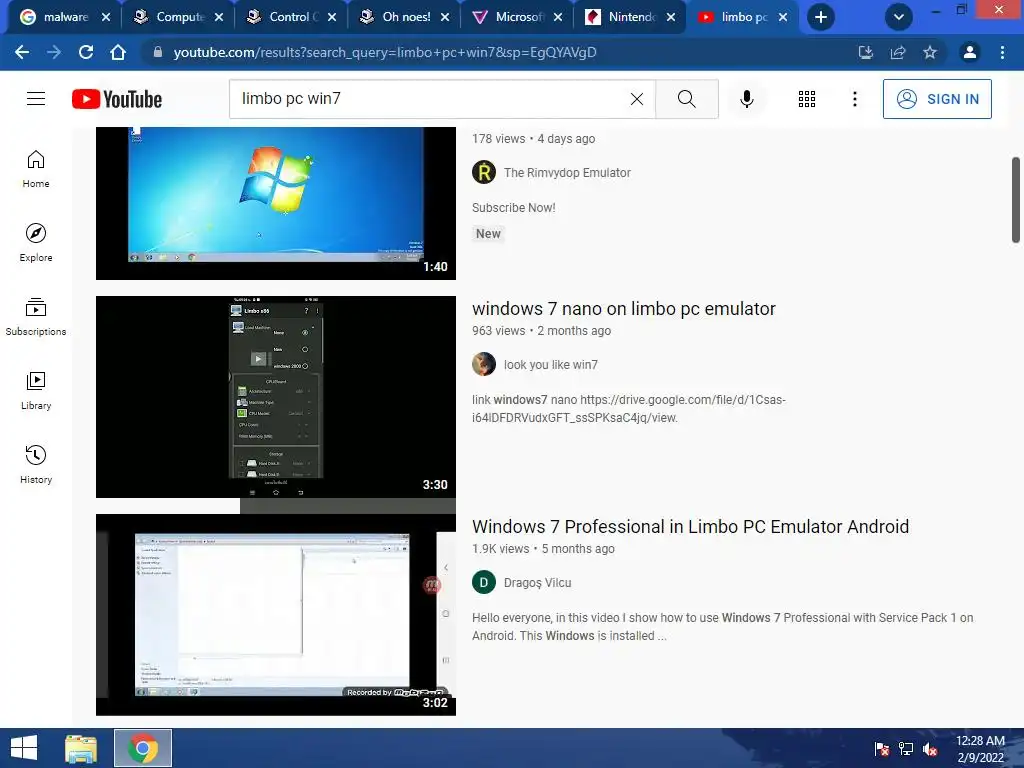This screenshot has height=768, width=1024.
Task: Click the look you like win7 avatar
Action: pyautogui.click(x=484, y=364)
